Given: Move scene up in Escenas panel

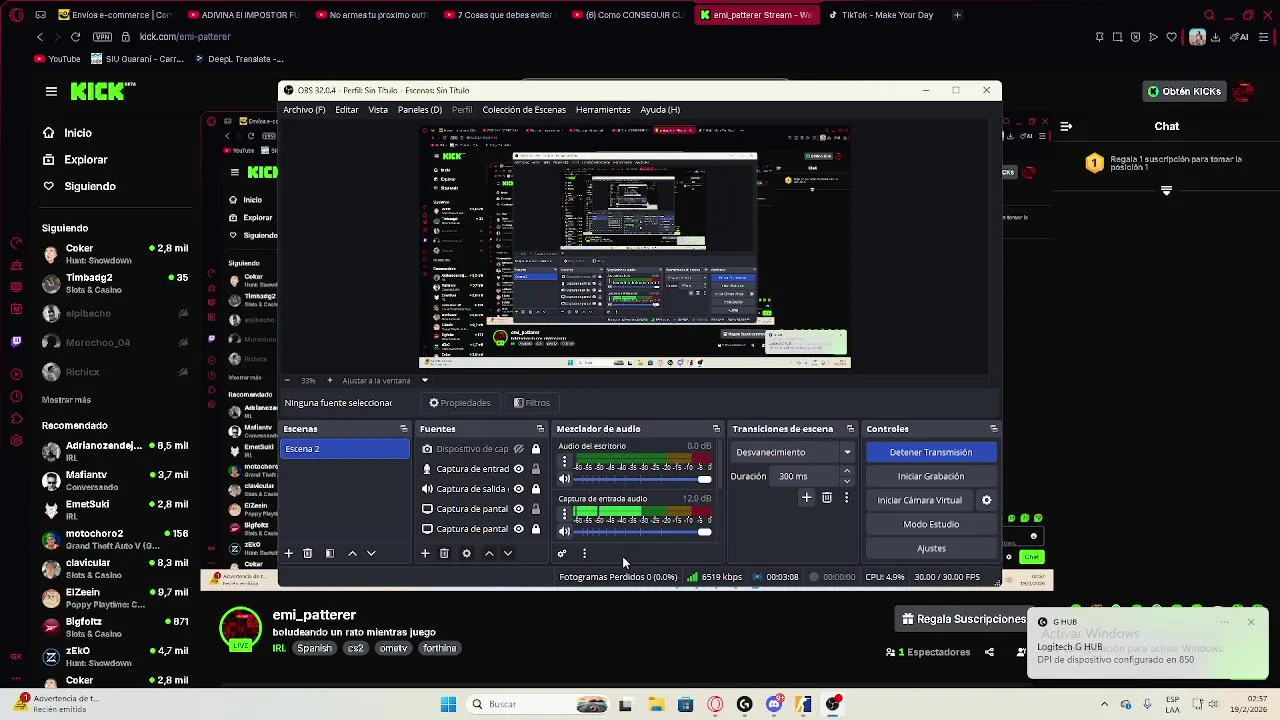Looking at the screenshot, I should (x=352, y=553).
